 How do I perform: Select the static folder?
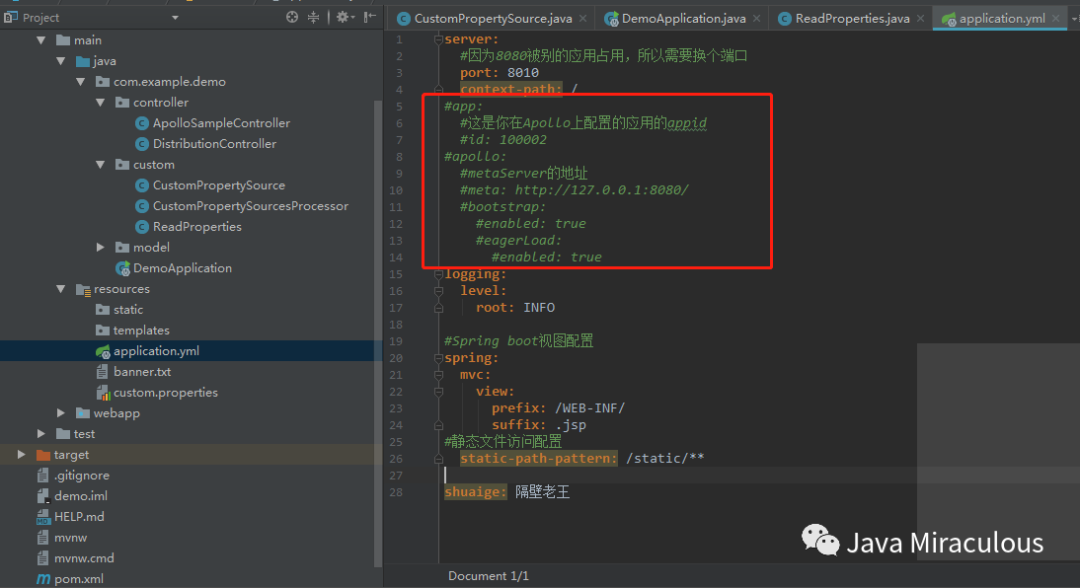[128, 310]
